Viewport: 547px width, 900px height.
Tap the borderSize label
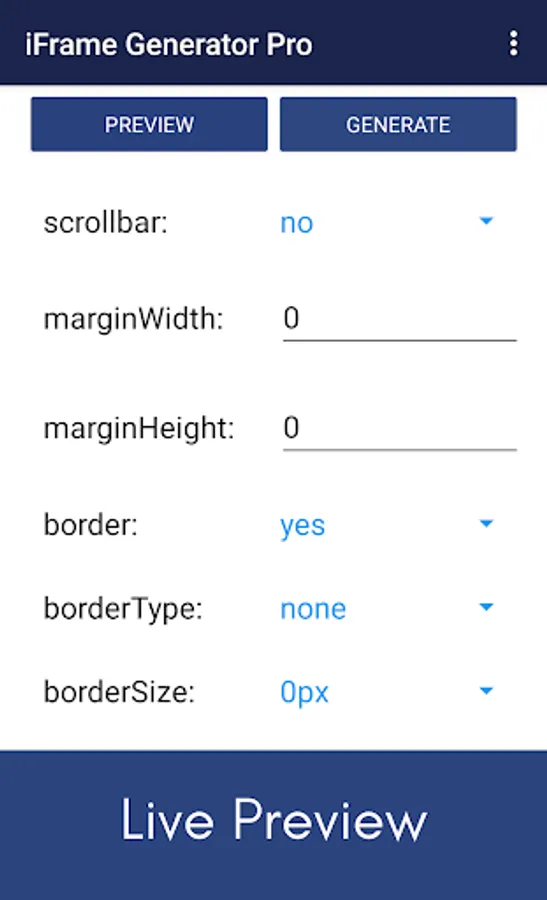pyautogui.click(x=119, y=692)
